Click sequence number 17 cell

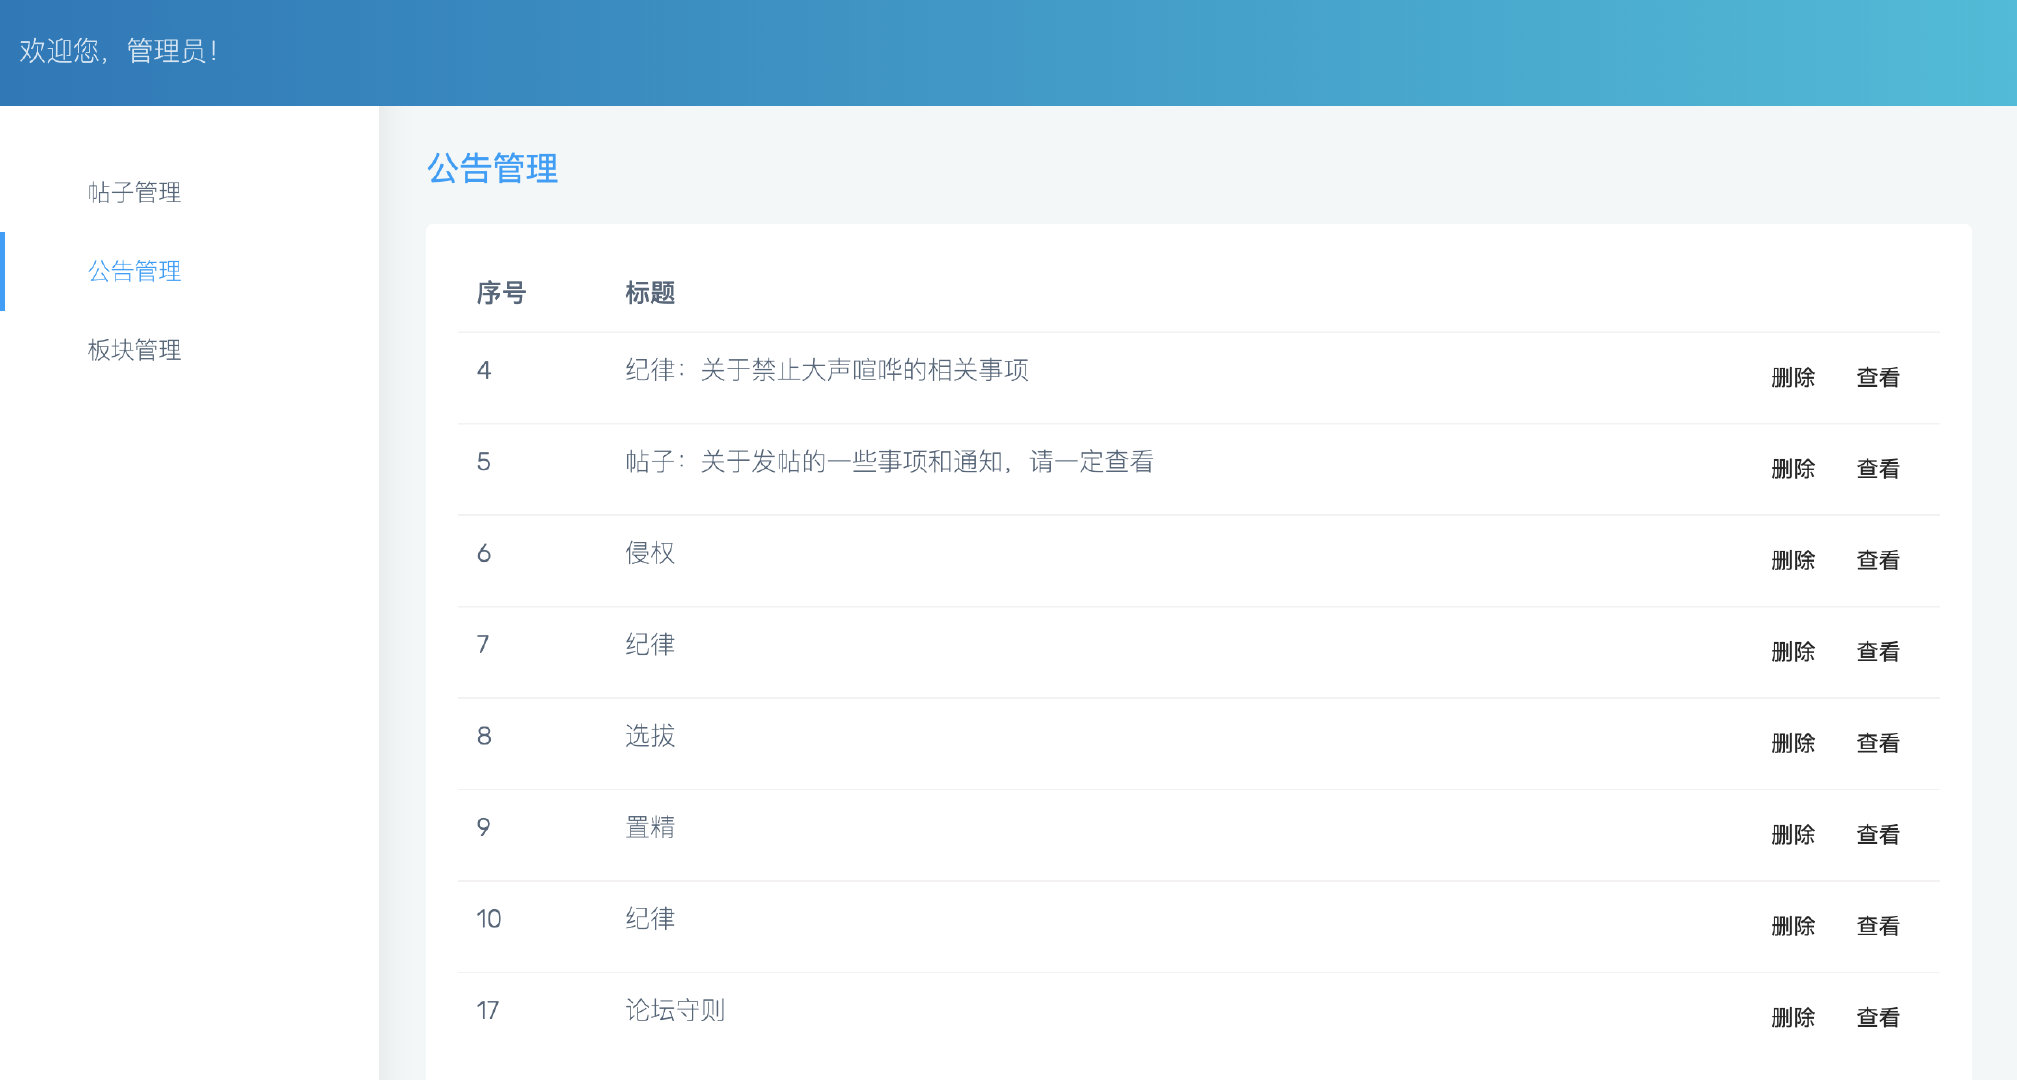point(488,1011)
